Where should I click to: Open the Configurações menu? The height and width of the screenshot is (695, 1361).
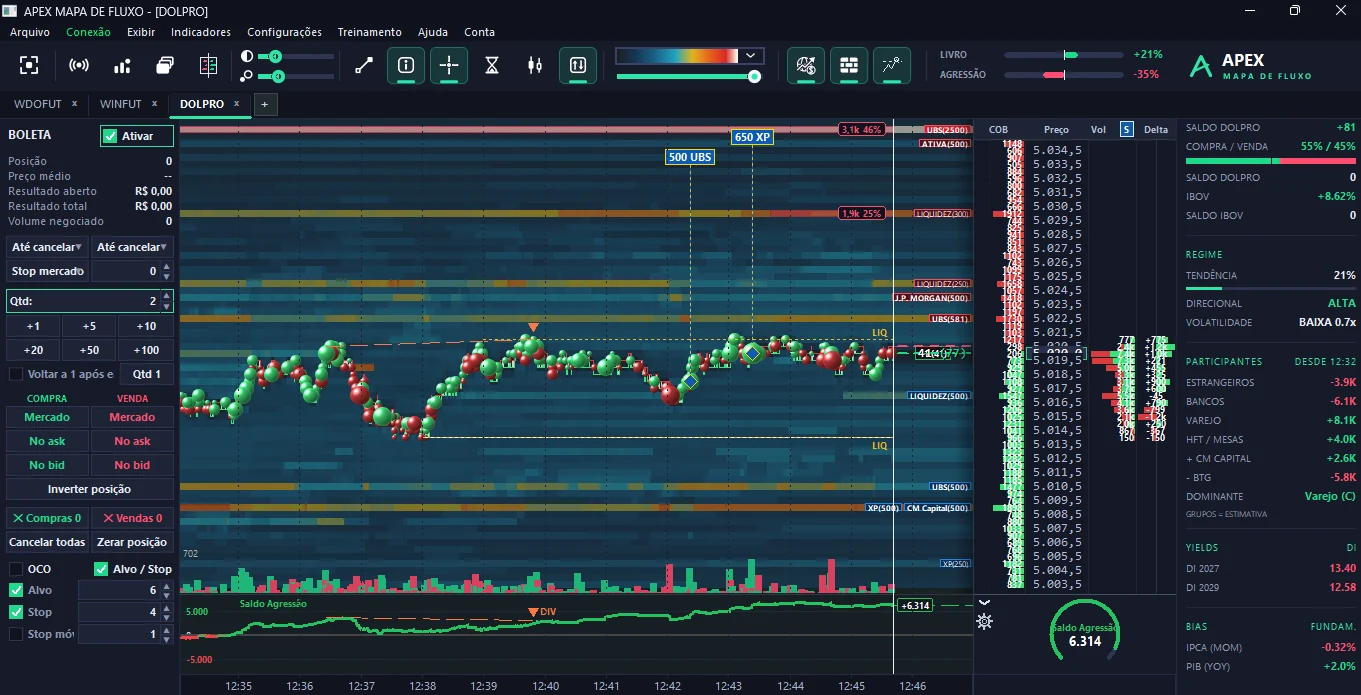click(x=284, y=32)
